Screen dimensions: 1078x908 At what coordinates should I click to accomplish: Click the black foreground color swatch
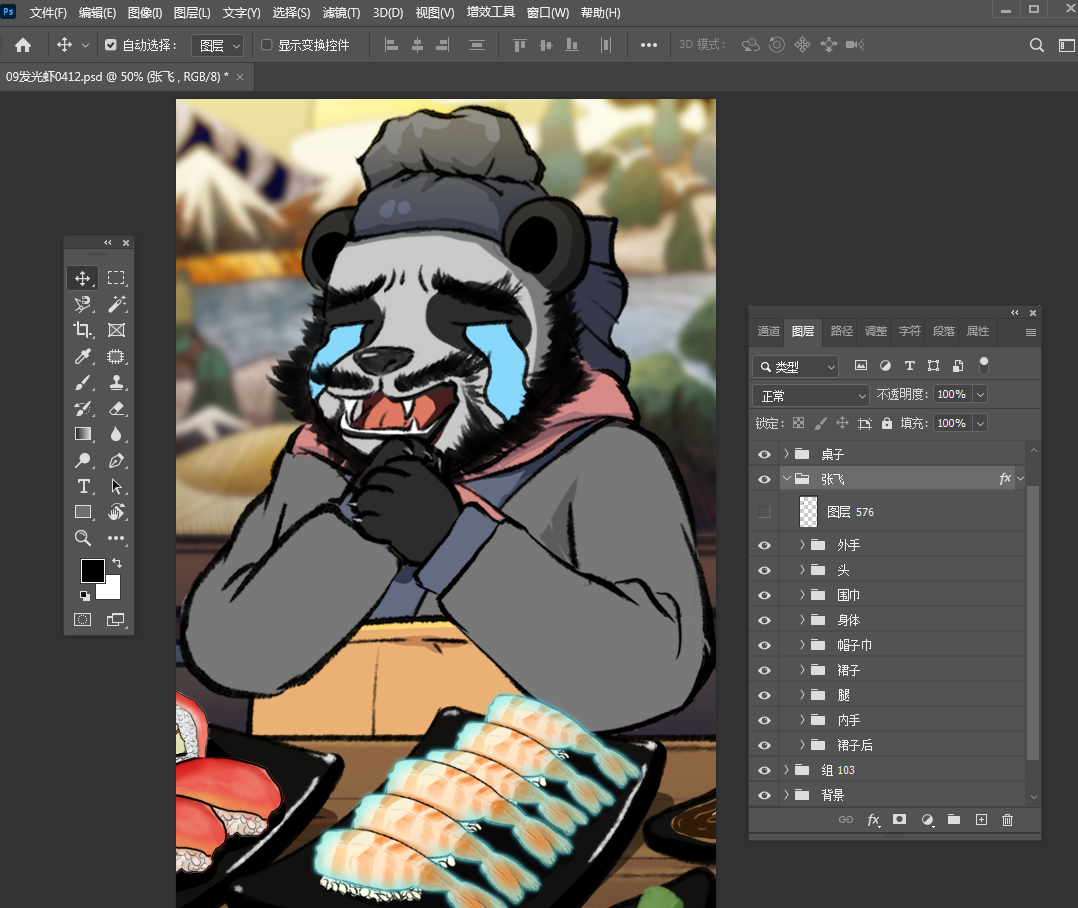click(x=91, y=569)
